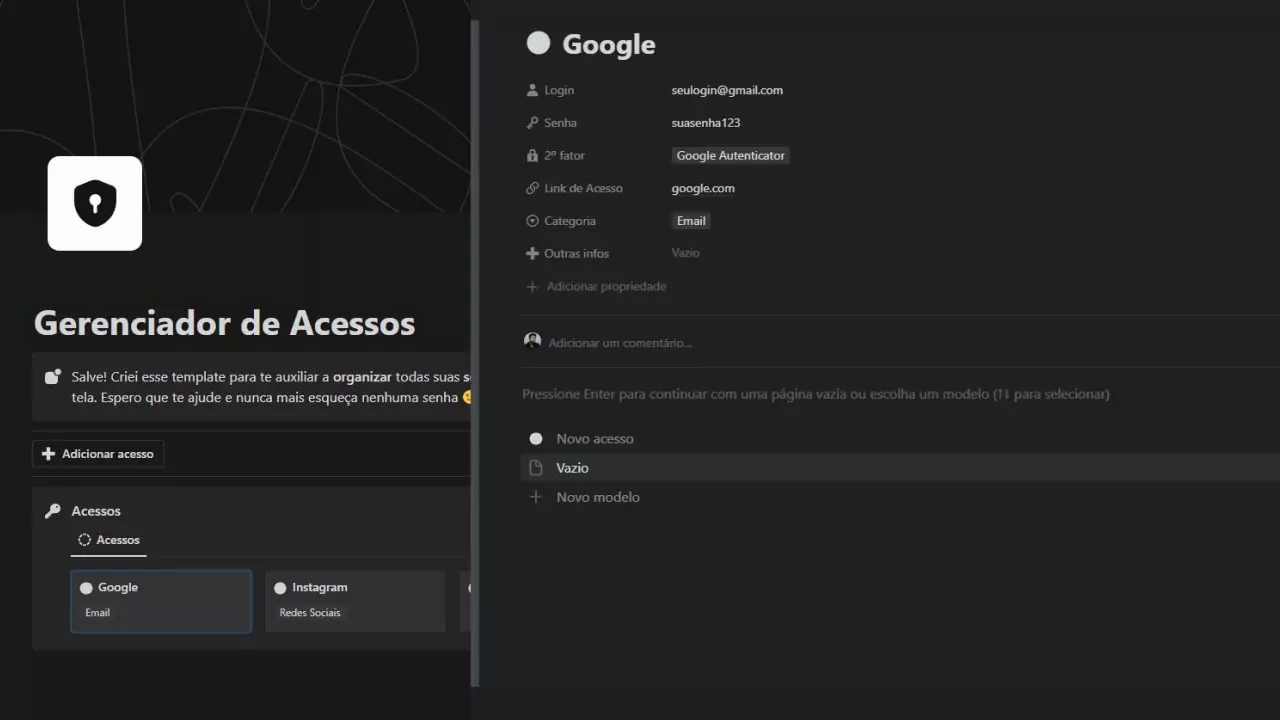
Task: Click the 2º fator padlock icon
Action: coord(532,156)
